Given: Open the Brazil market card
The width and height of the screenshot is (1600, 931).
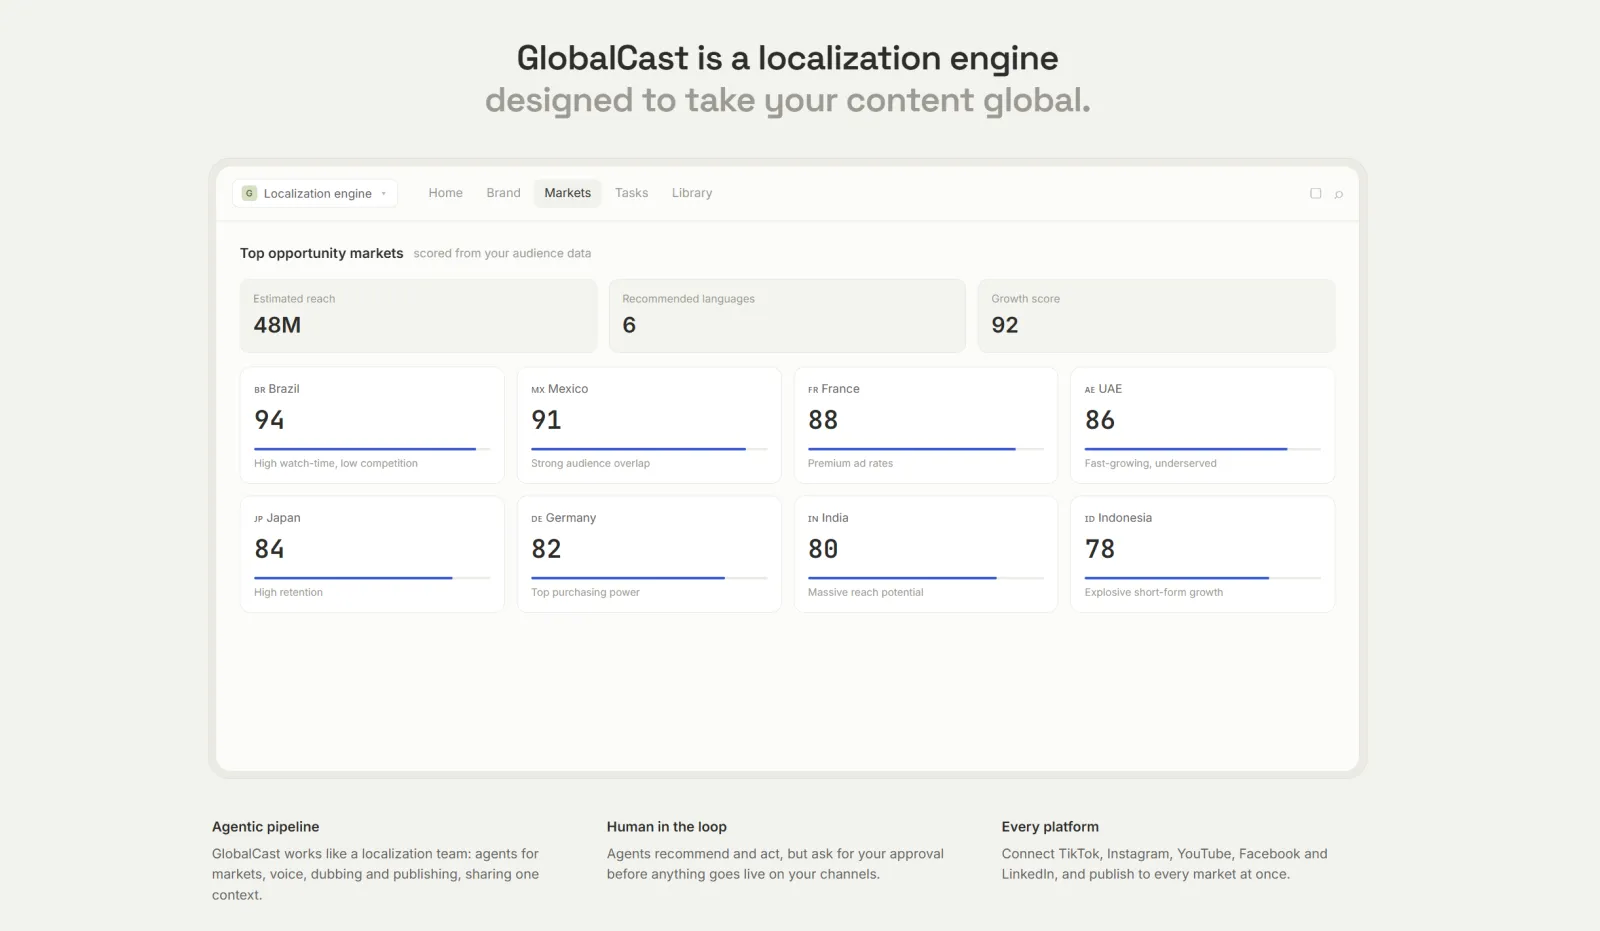Looking at the screenshot, I should point(372,425).
